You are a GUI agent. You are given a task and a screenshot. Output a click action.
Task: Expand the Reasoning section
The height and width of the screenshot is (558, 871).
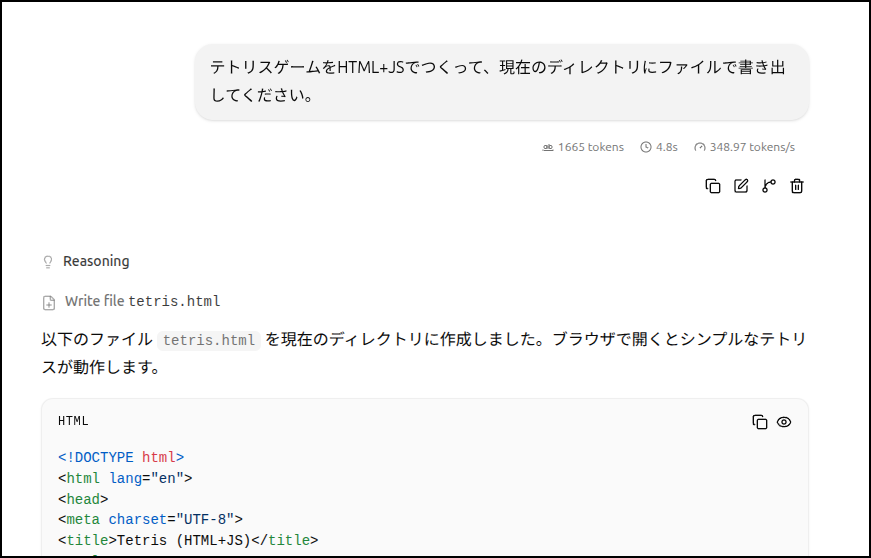[x=96, y=261]
